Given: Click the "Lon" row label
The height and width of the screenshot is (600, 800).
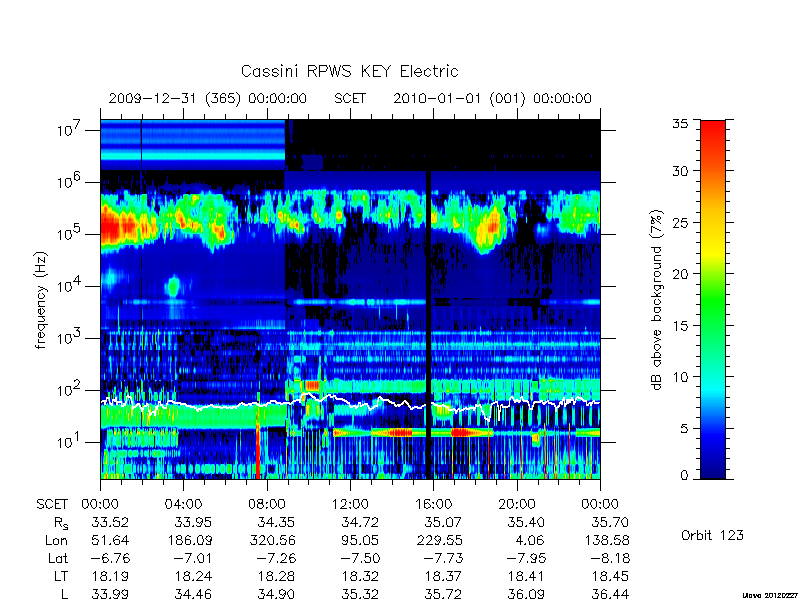Looking at the screenshot, I should point(57,540).
